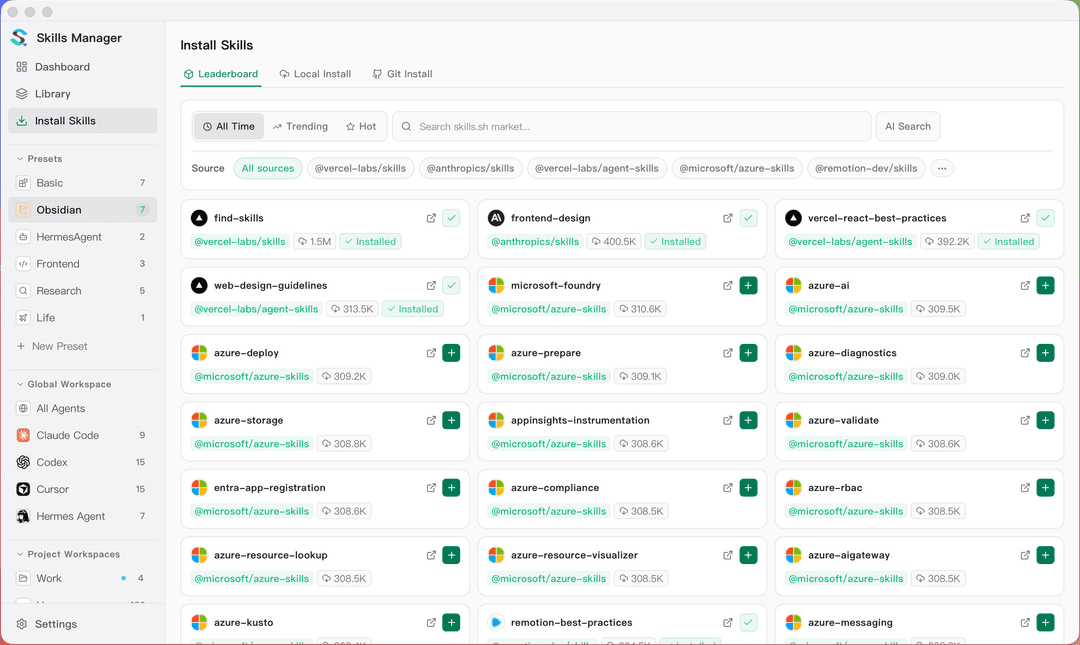Toggle installed checkmark on frontend-design

tap(749, 218)
